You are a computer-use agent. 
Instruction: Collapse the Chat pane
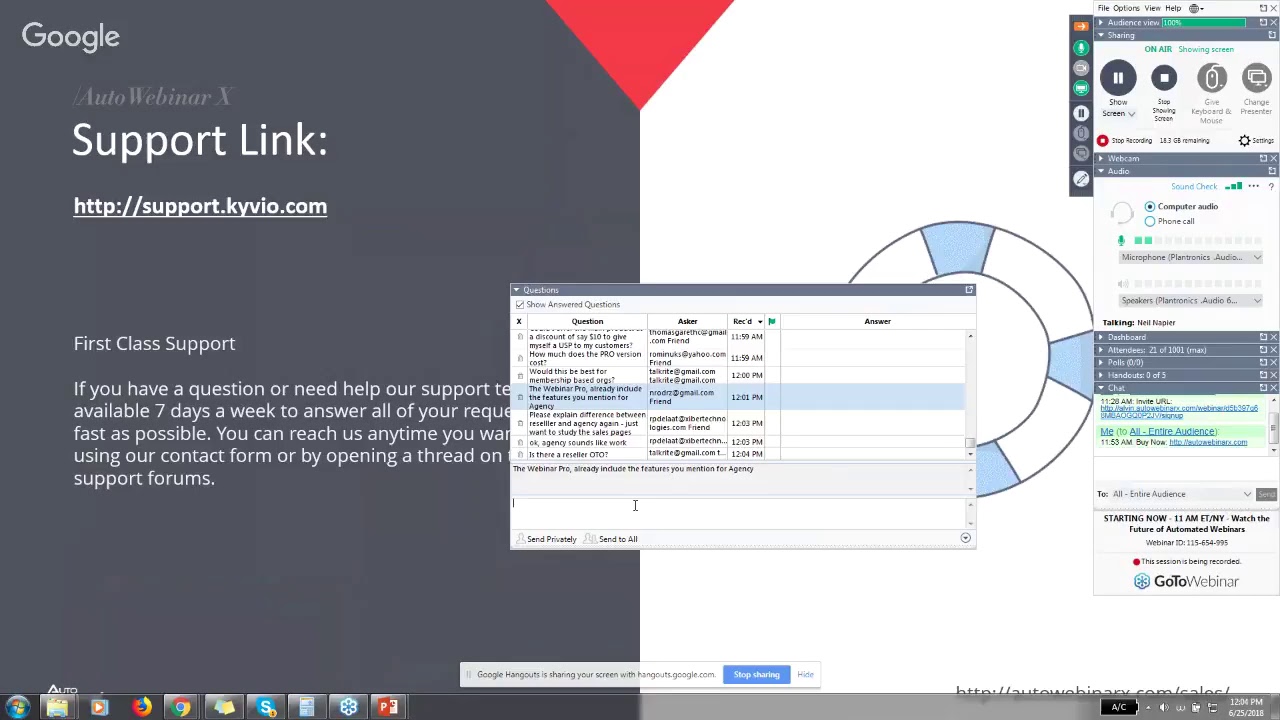[1101, 388]
